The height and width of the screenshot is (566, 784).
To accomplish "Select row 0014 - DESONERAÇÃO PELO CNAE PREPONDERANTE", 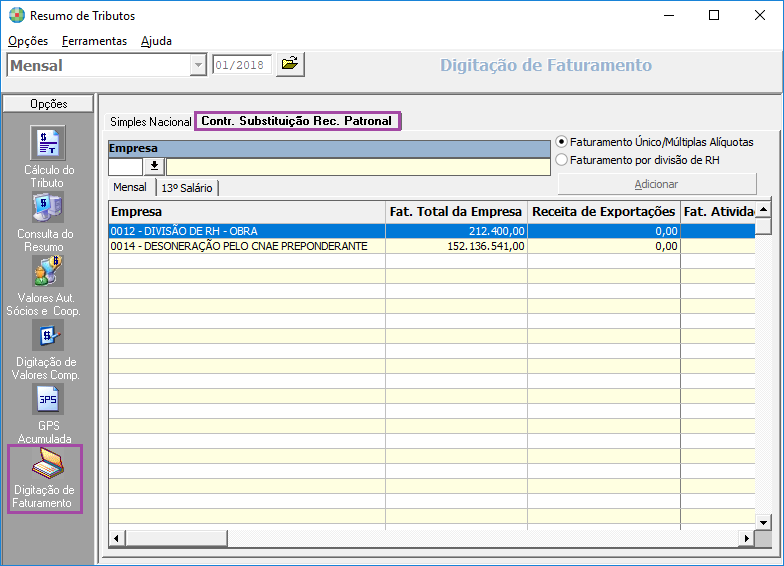I will click(432, 246).
